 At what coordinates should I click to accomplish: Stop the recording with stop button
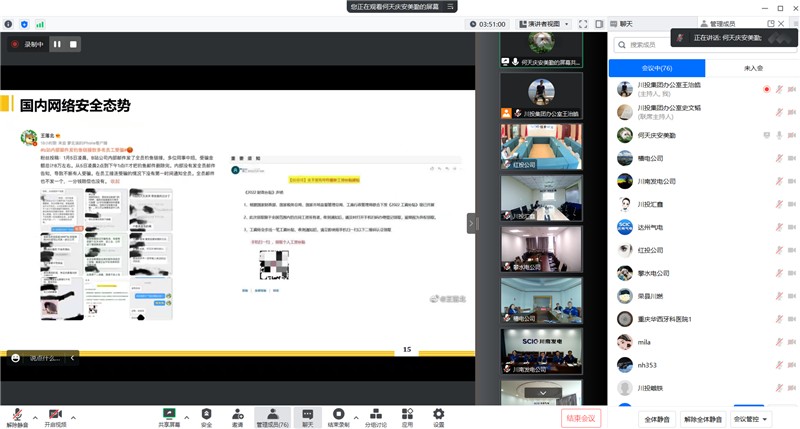73,44
